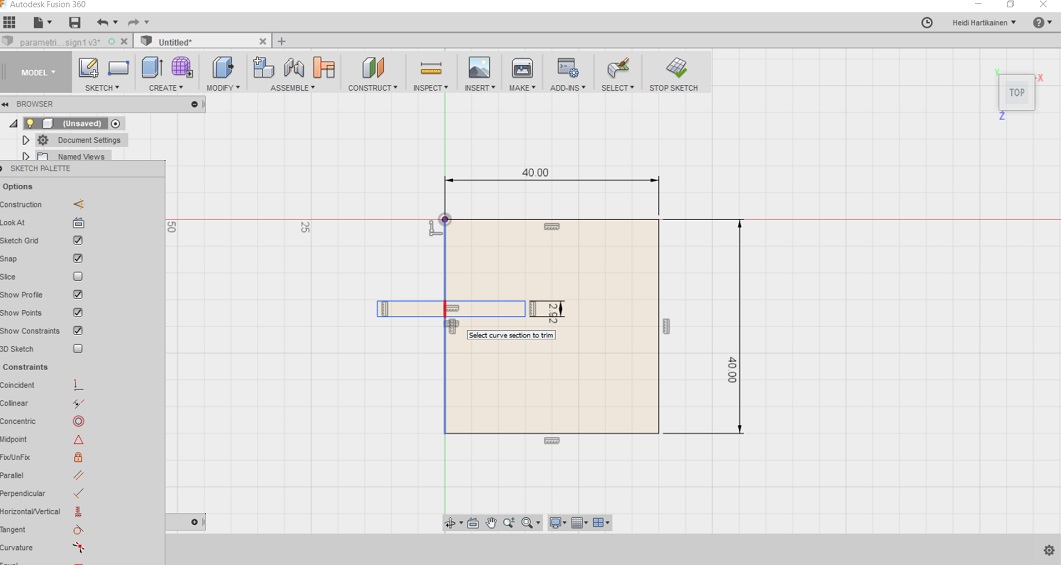
Task: Click the New Component icon in Assemble
Action: [x=263, y=68]
